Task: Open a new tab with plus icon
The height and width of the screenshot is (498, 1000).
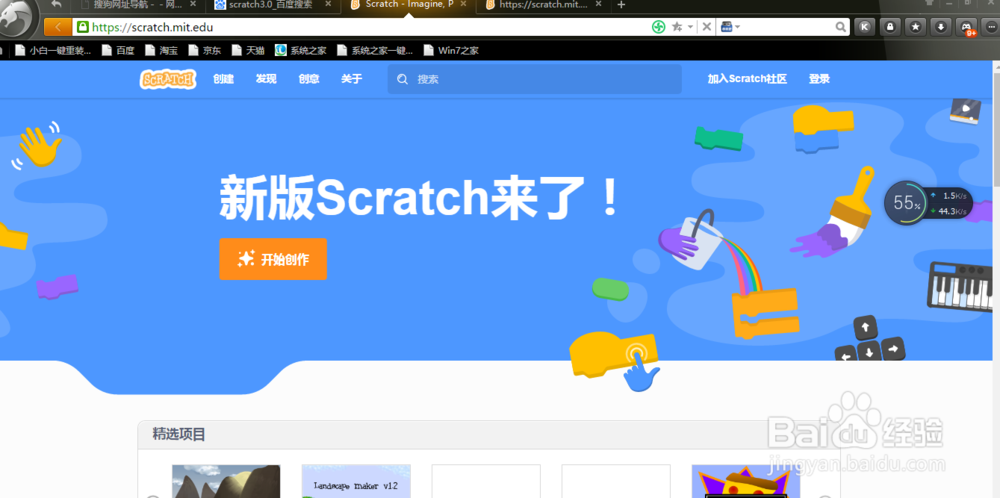Action: pyautogui.click(x=621, y=5)
